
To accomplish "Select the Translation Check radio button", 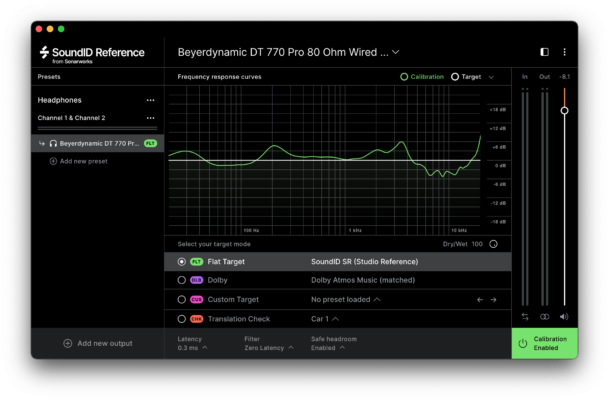I will 181,318.
